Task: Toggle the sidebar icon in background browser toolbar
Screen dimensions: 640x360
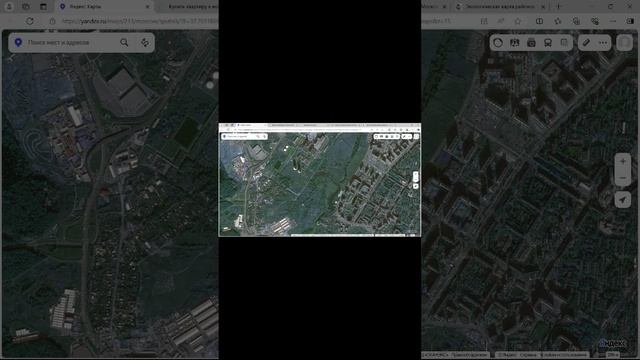Action: (630, 21)
